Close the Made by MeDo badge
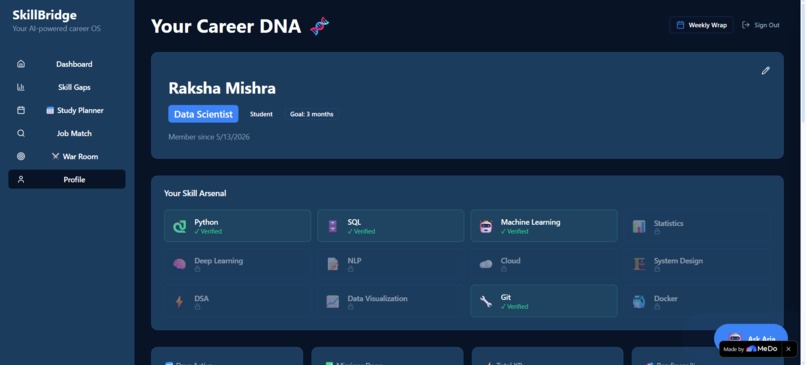The height and width of the screenshot is (365, 806). tap(788, 349)
